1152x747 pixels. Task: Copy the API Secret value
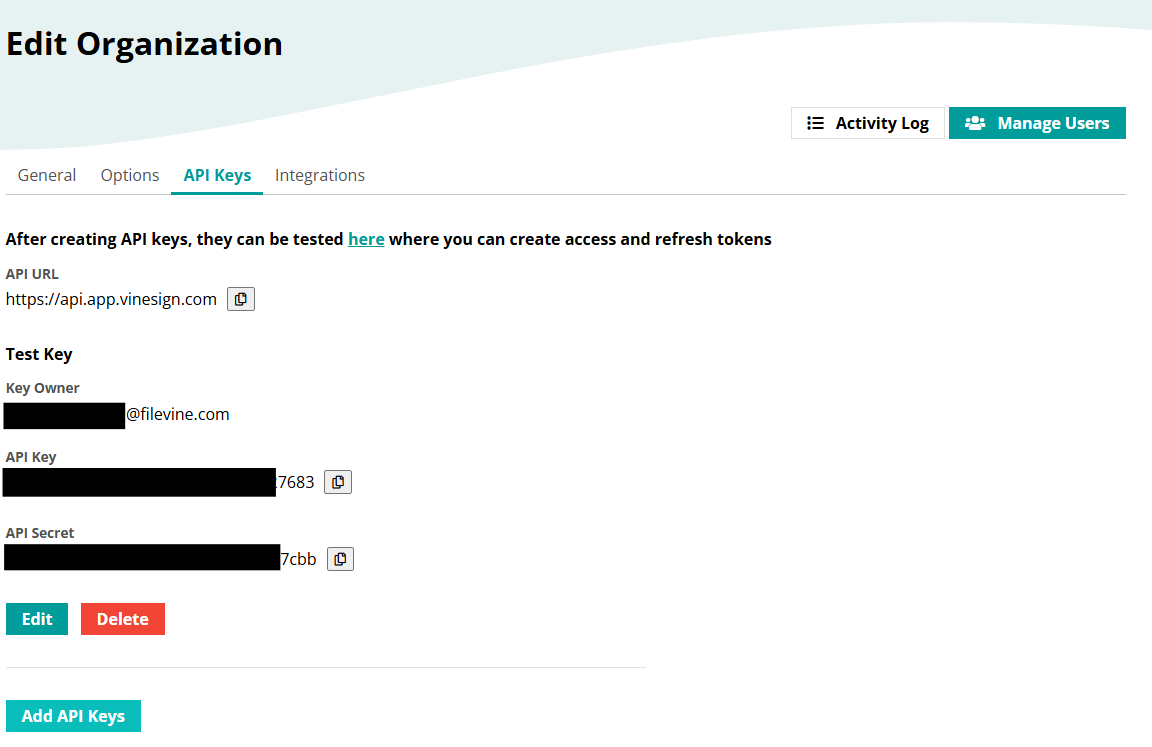tap(340, 559)
